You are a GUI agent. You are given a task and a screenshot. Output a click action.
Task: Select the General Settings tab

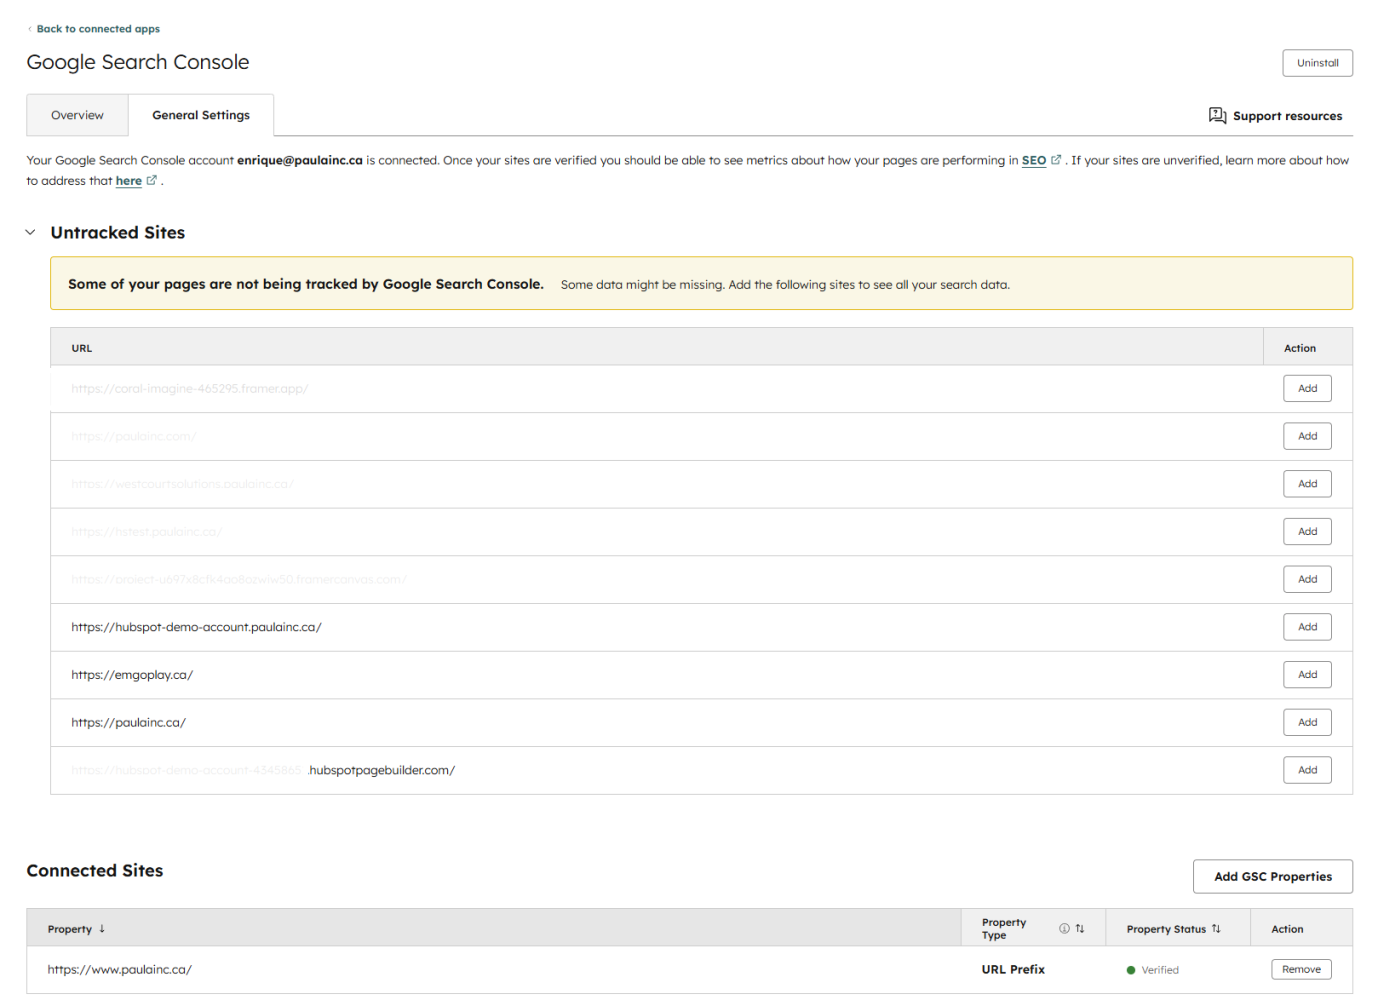(x=201, y=115)
